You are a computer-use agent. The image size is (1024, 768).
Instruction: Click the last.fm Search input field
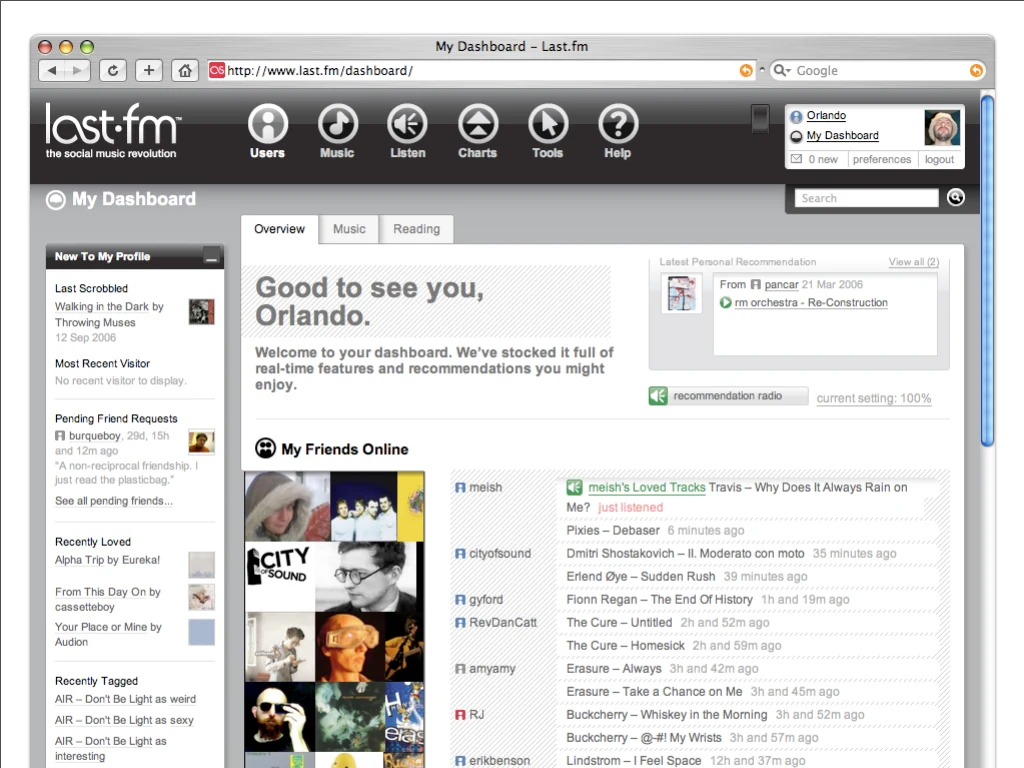pos(867,198)
